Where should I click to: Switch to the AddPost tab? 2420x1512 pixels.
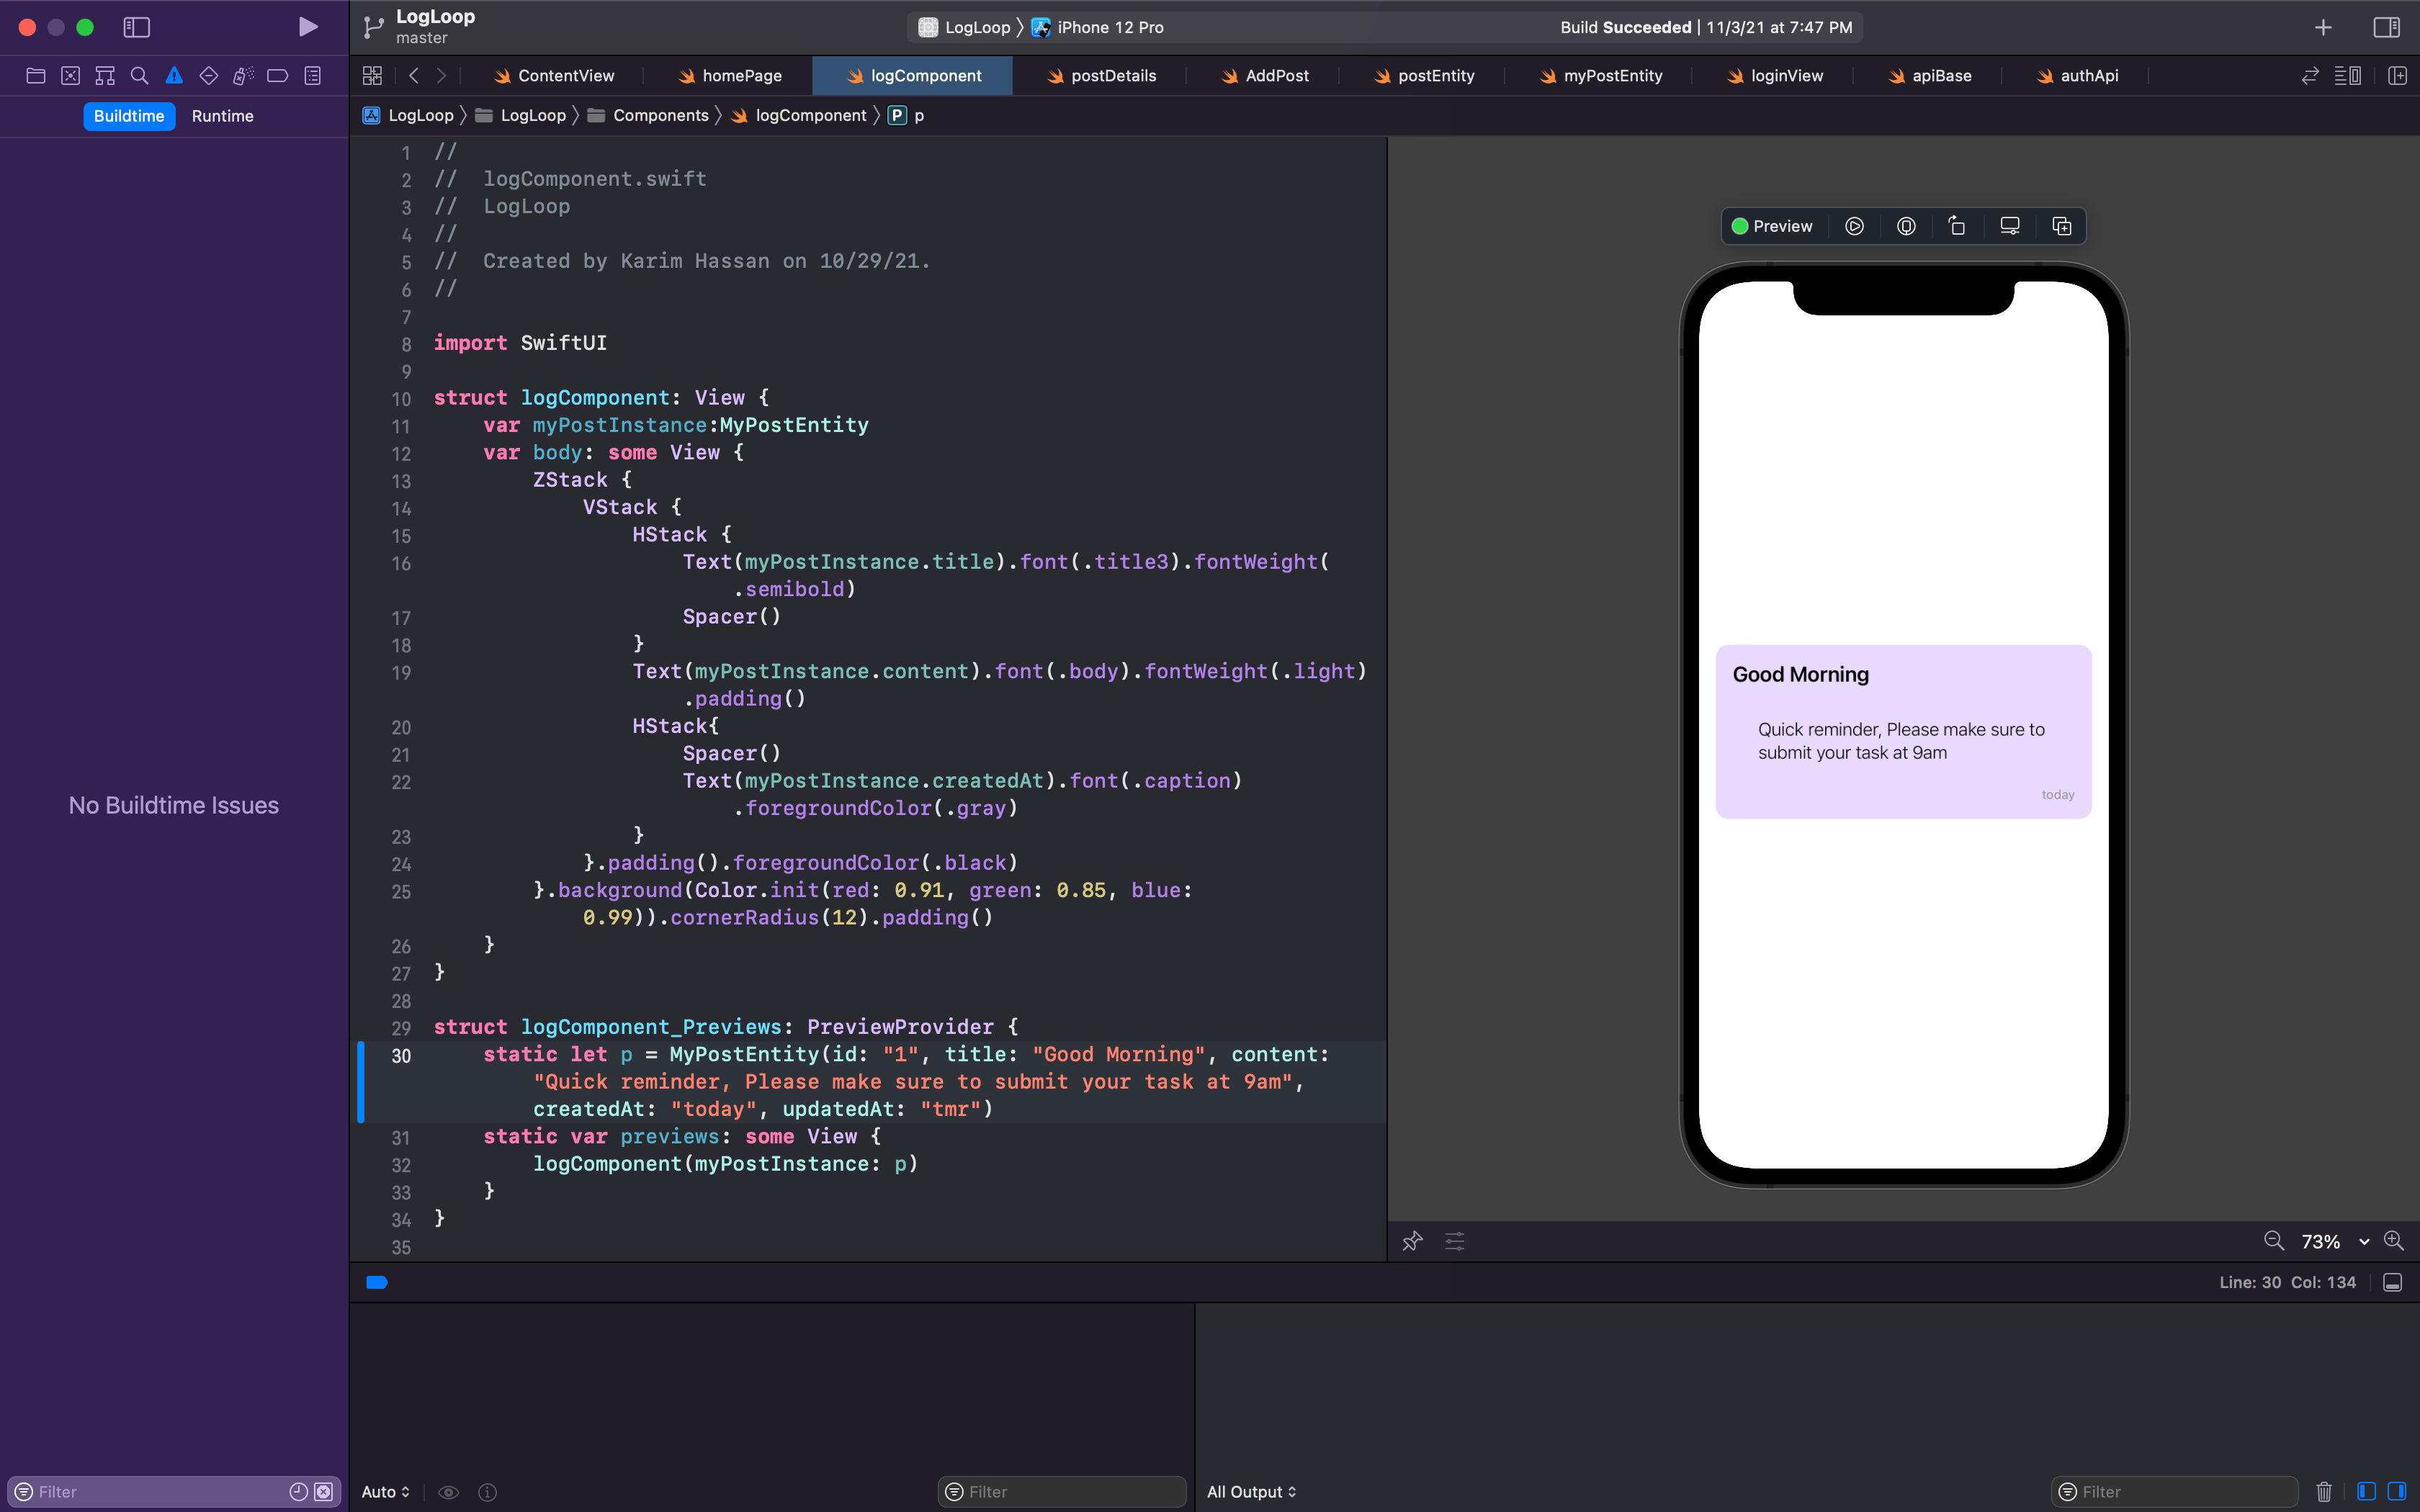1264,76
